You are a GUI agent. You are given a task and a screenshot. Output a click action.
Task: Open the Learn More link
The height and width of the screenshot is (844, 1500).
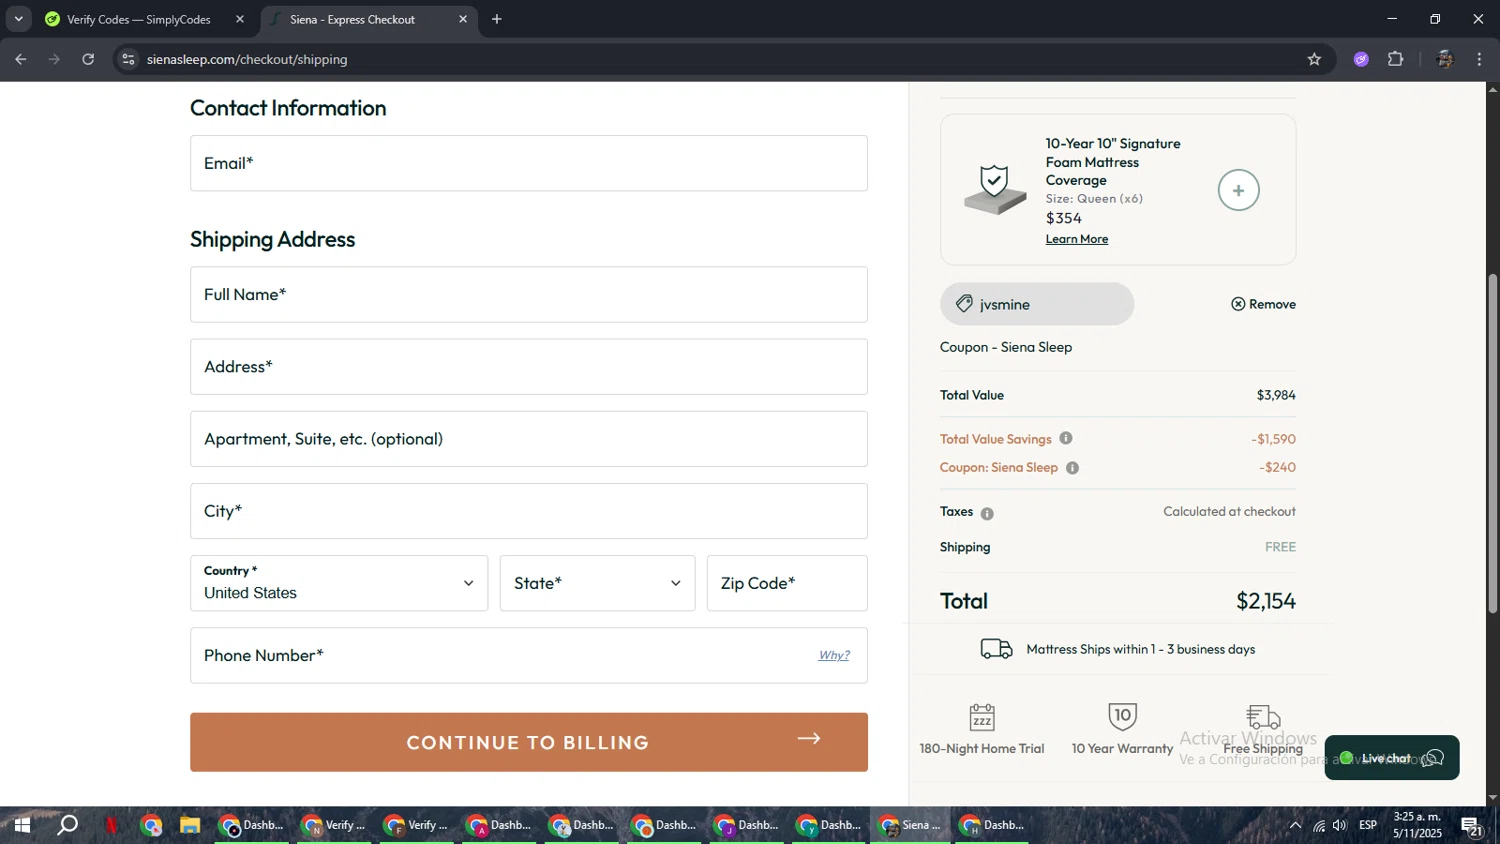pyautogui.click(x=1077, y=239)
